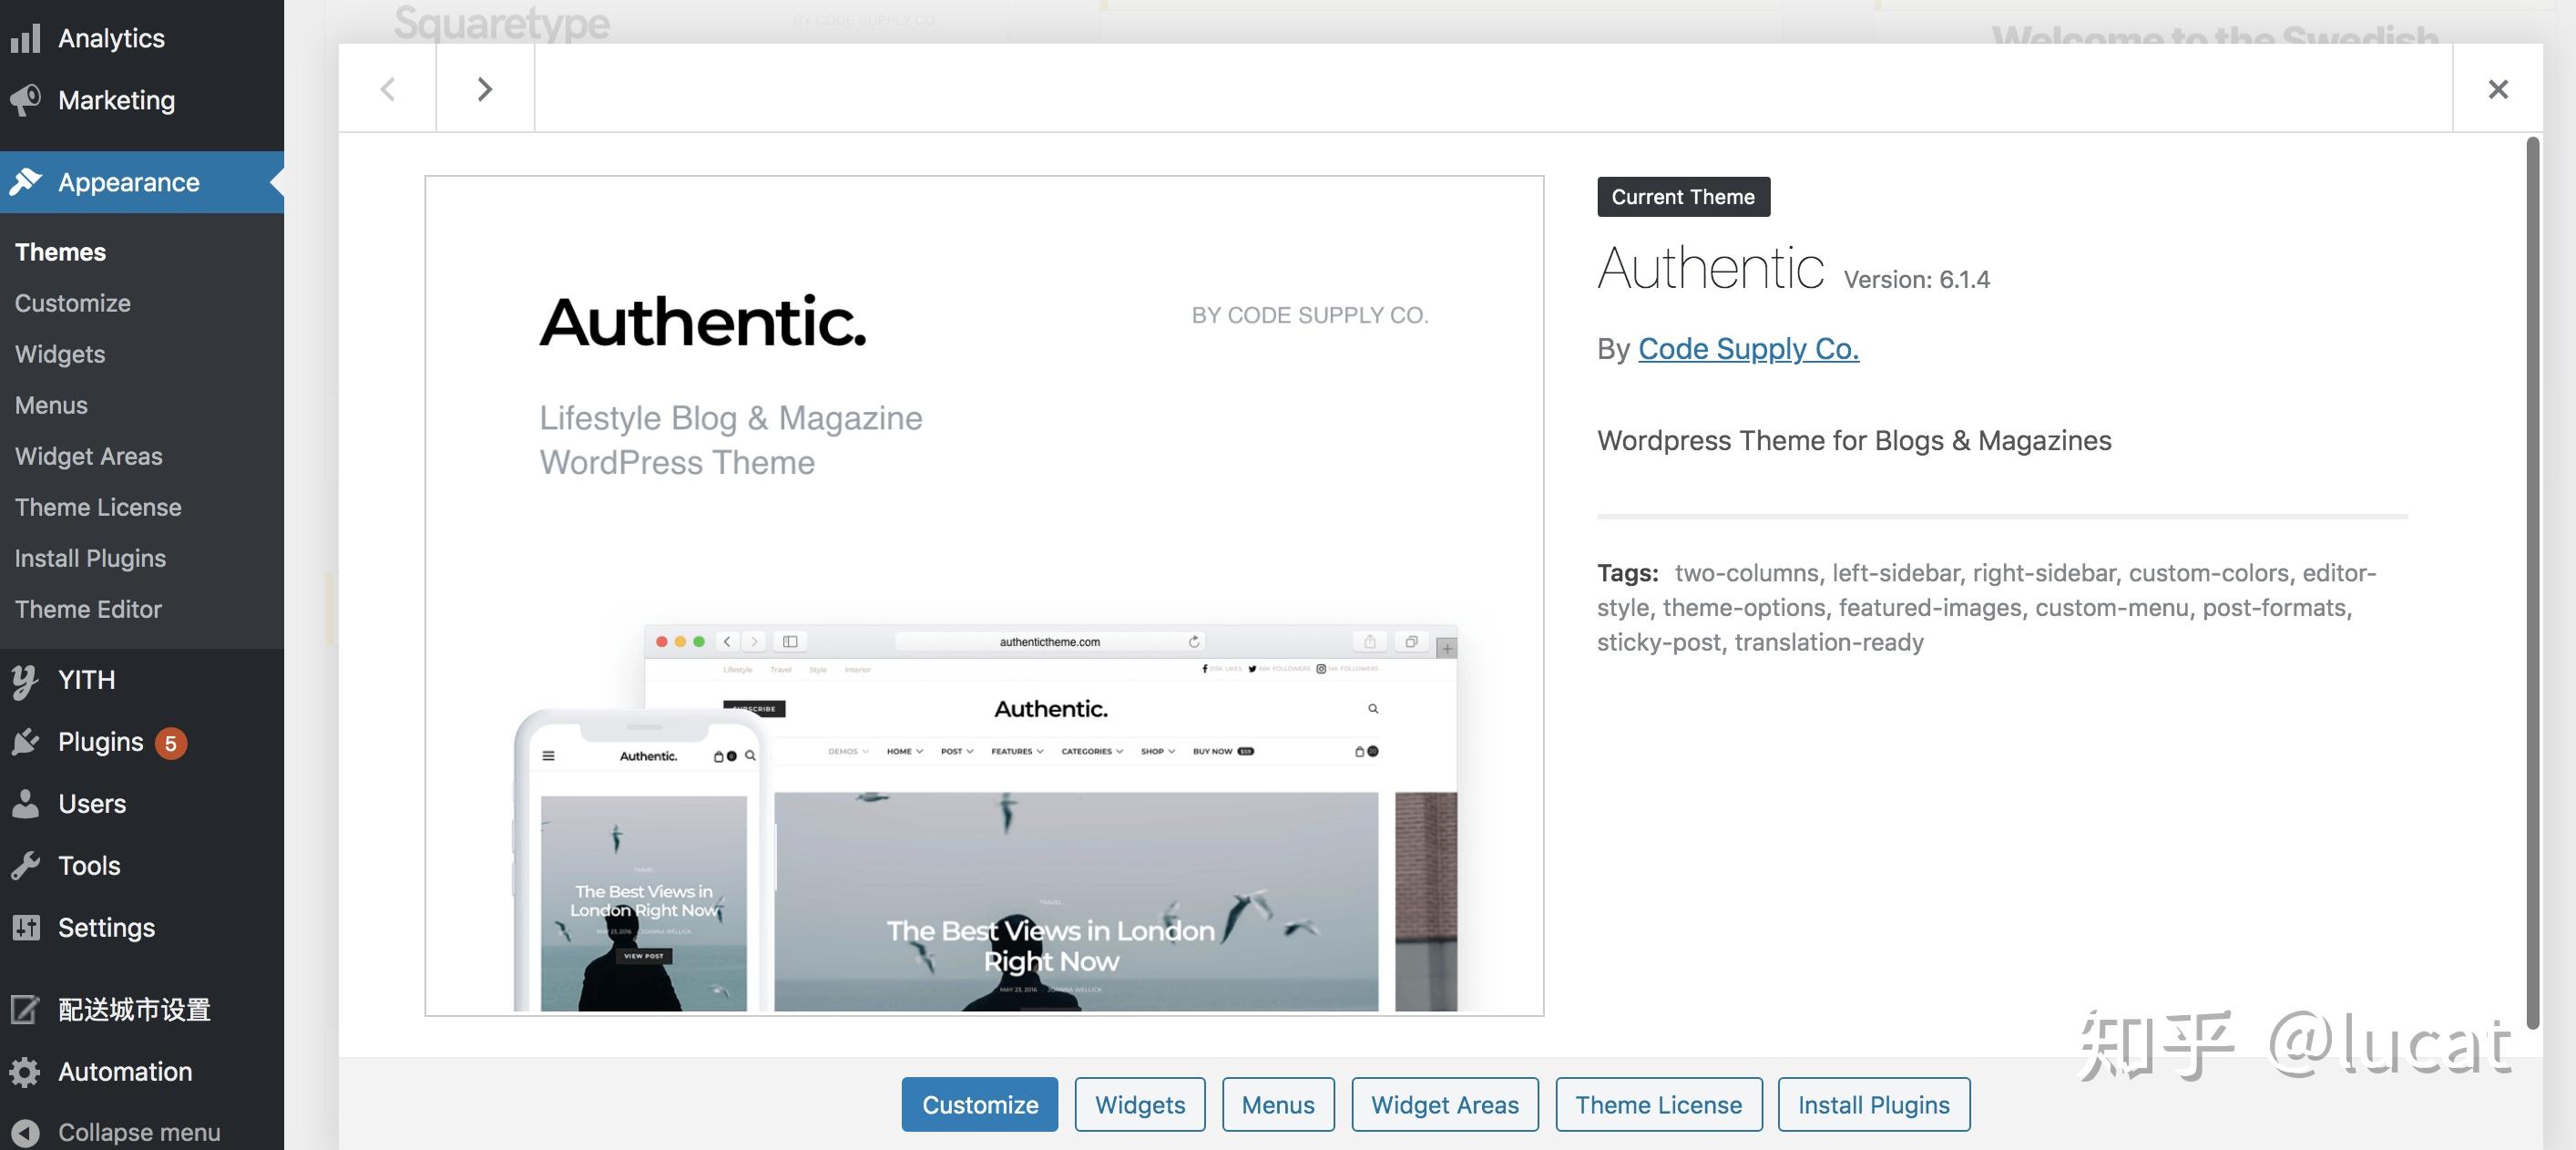Click the Settings sliders icon
Image resolution: width=2576 pixels, height=1150 pixels.
[x=25, y=928]
